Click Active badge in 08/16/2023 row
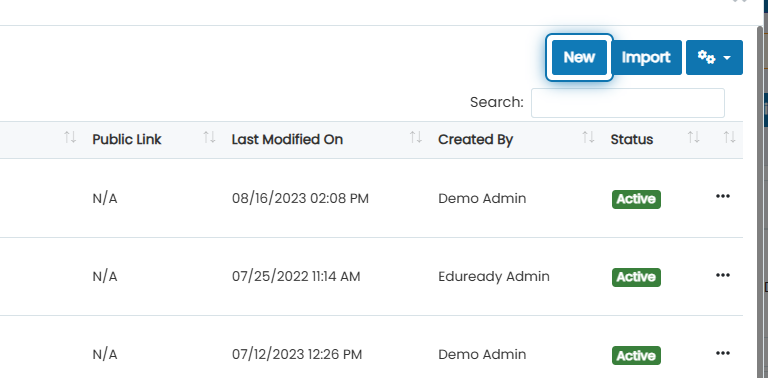Viewport: 768px width, 378px height. pyautogui.click(x=636, y=199)
